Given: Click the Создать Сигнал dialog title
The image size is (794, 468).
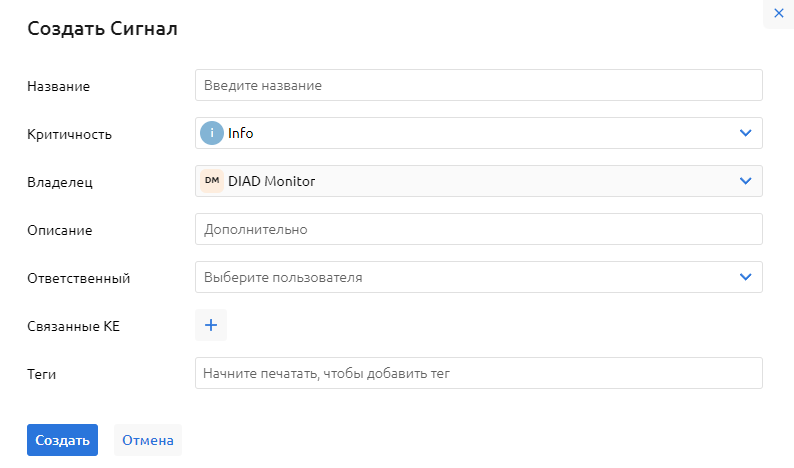Looking at the screenshot, I should [x=102, y=29].
